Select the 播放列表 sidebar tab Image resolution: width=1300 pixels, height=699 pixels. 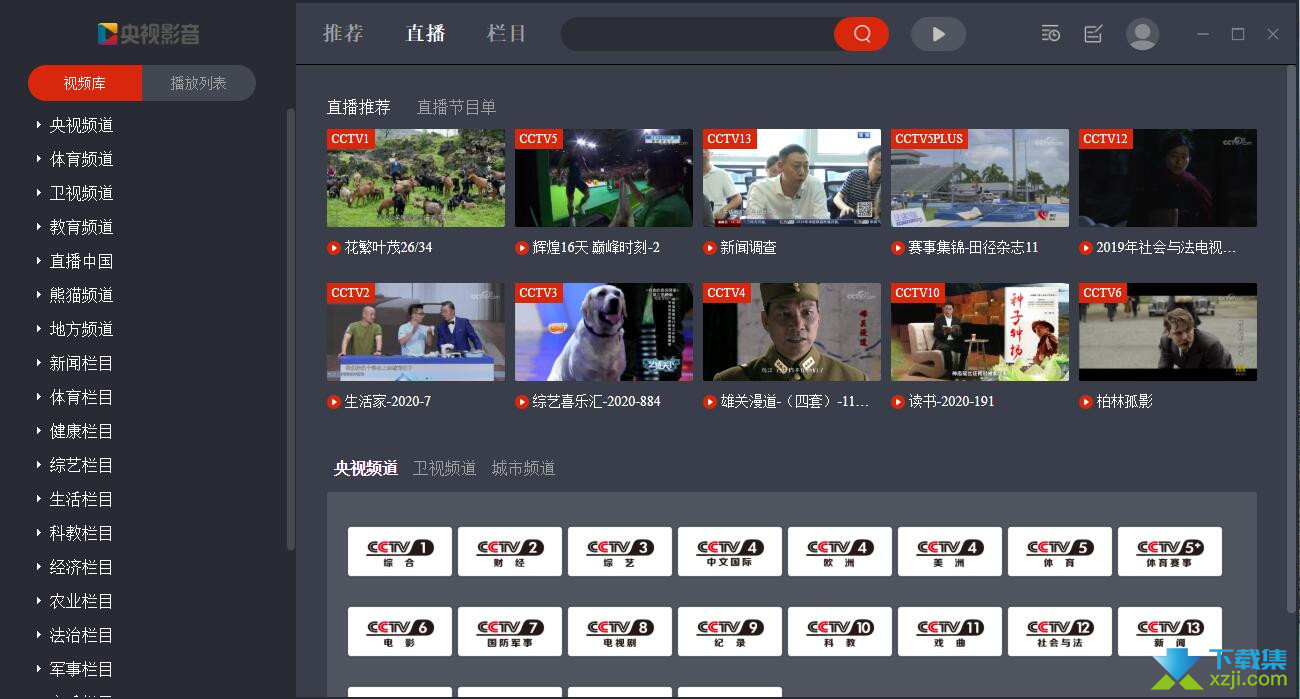199,83
